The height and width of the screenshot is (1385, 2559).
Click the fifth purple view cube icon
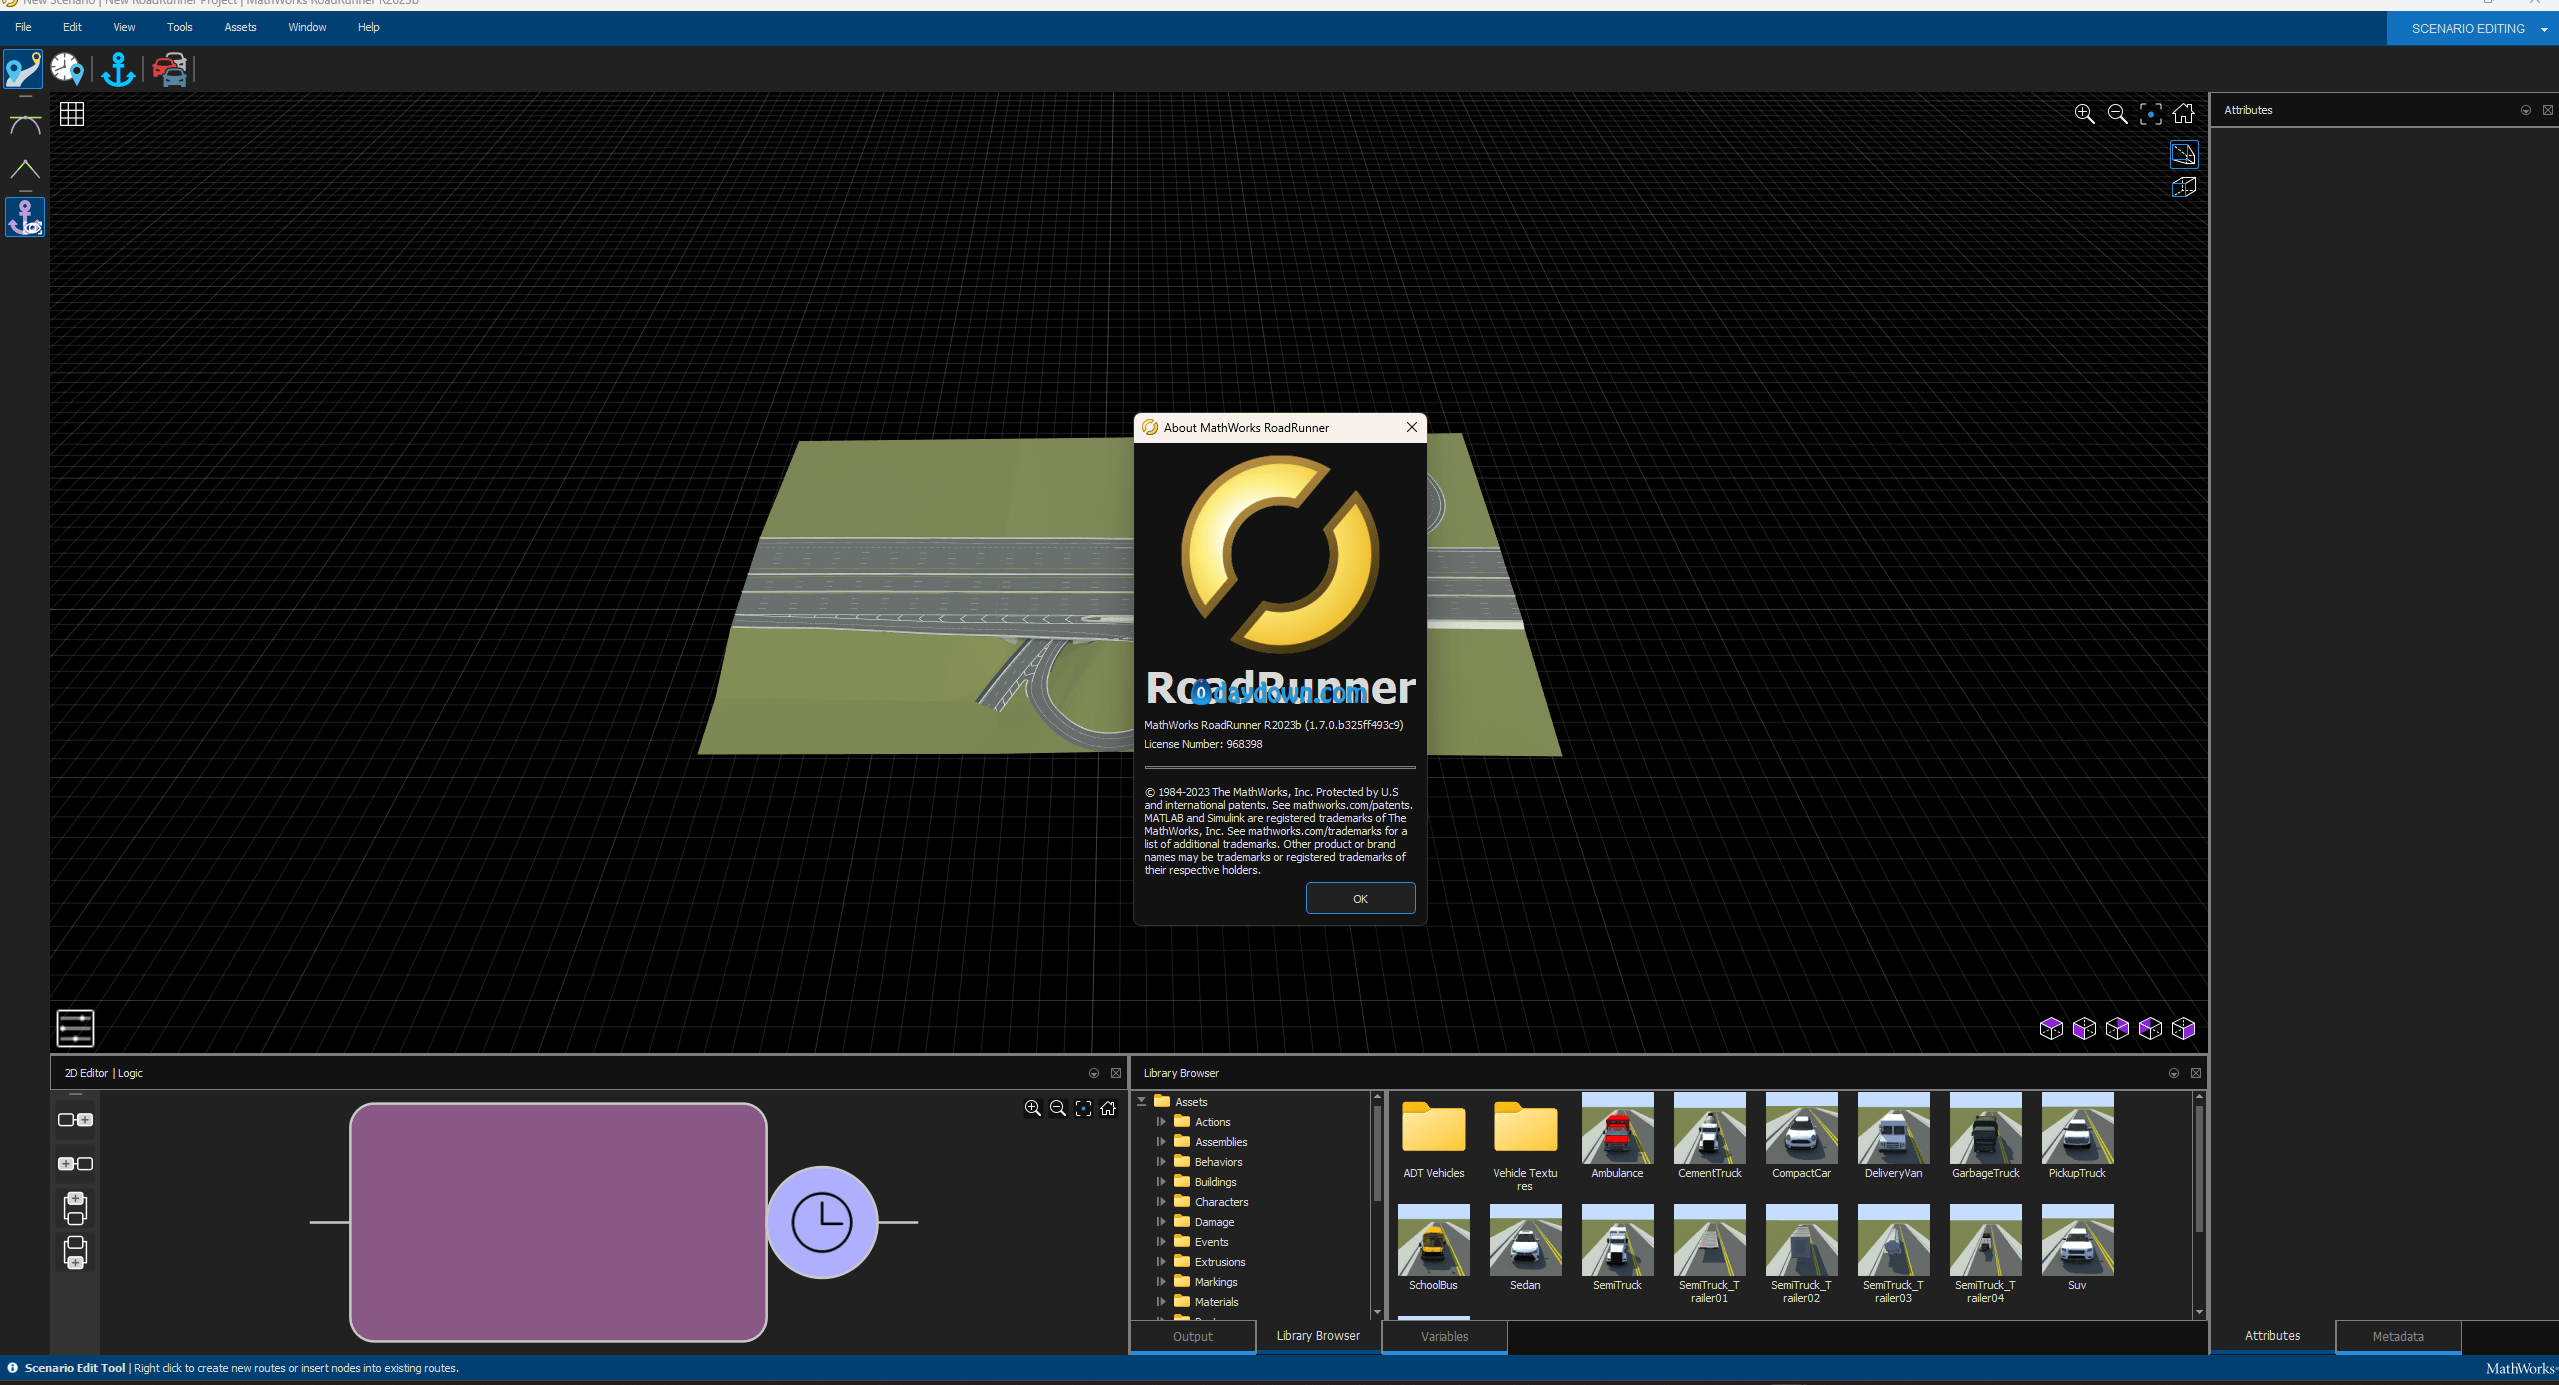tap(2183, 1028)
